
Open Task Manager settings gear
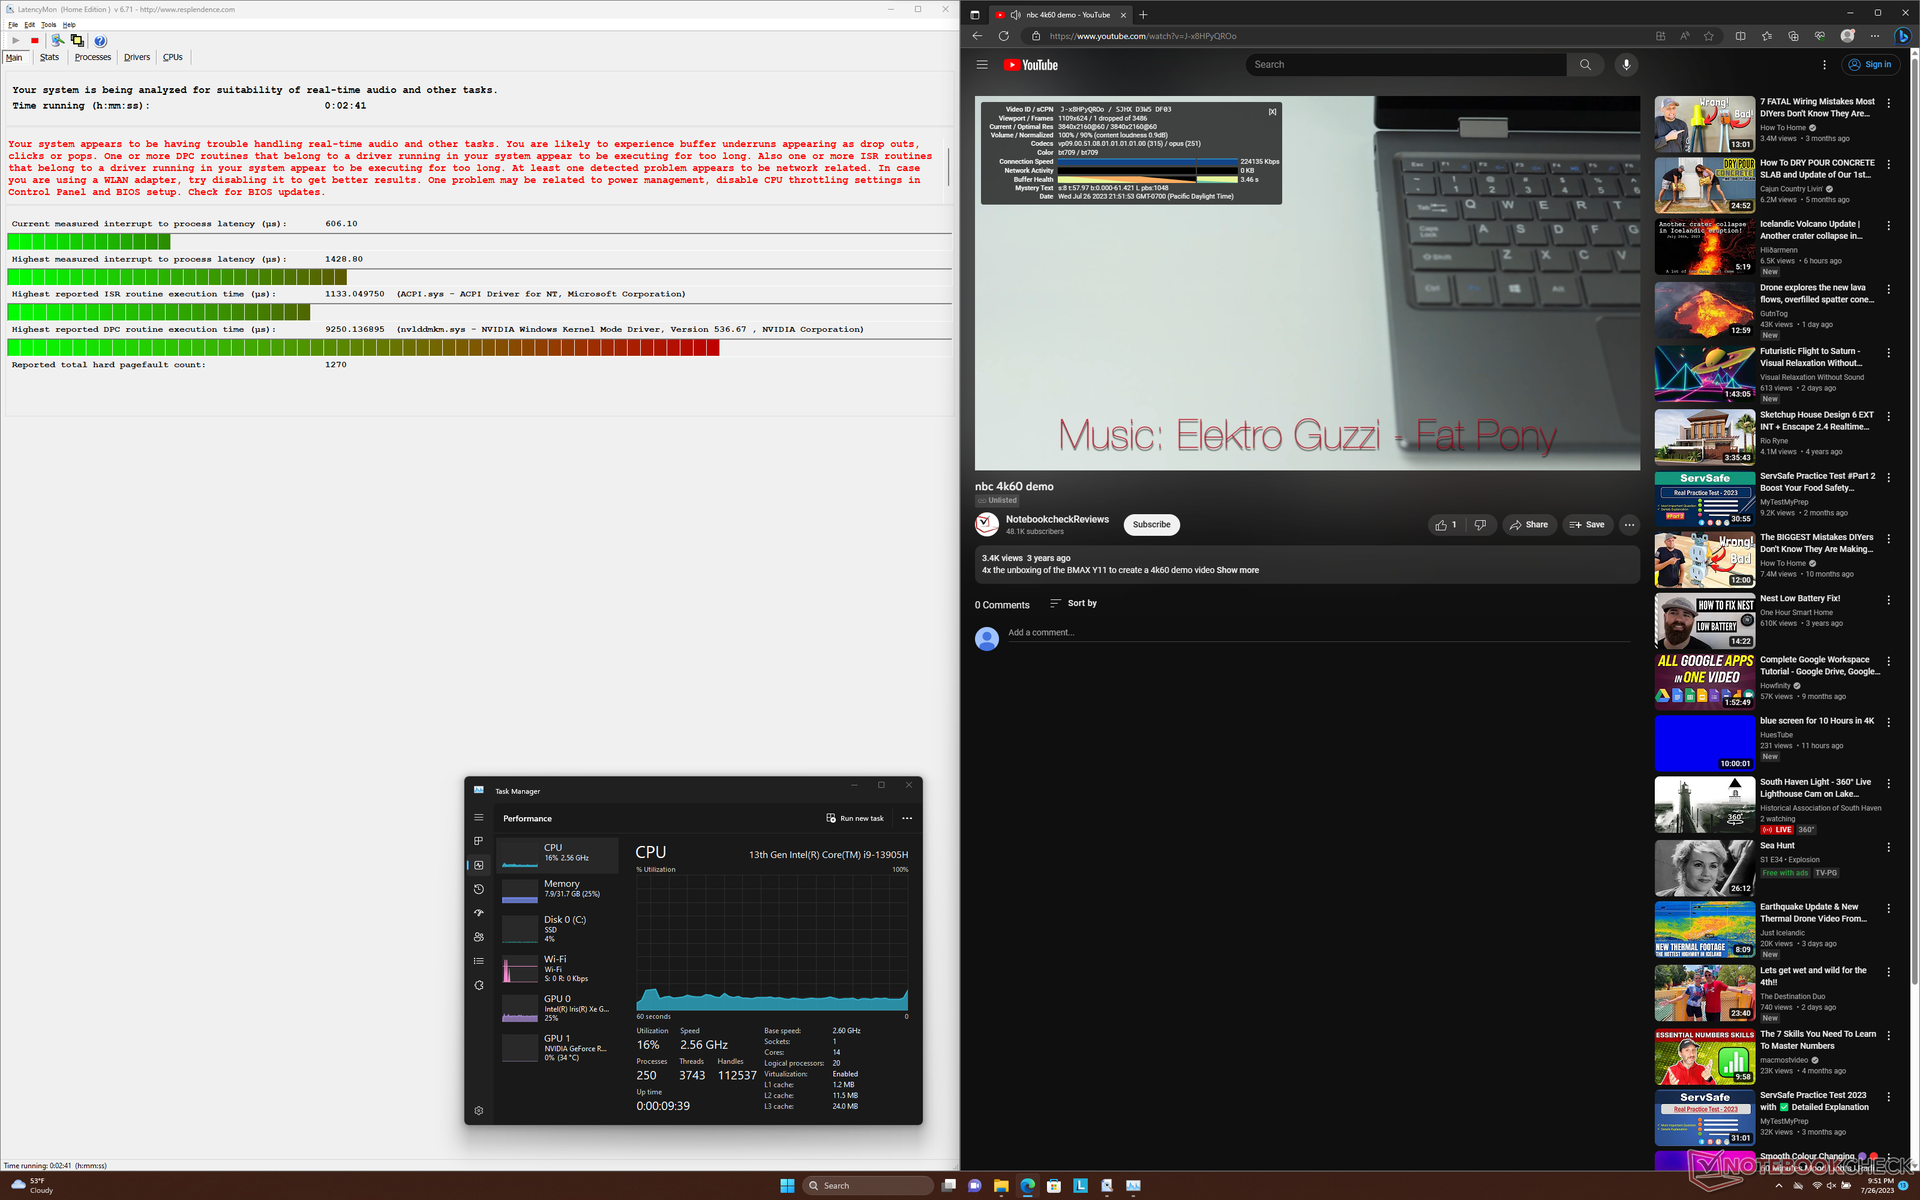coord(478,1110)
